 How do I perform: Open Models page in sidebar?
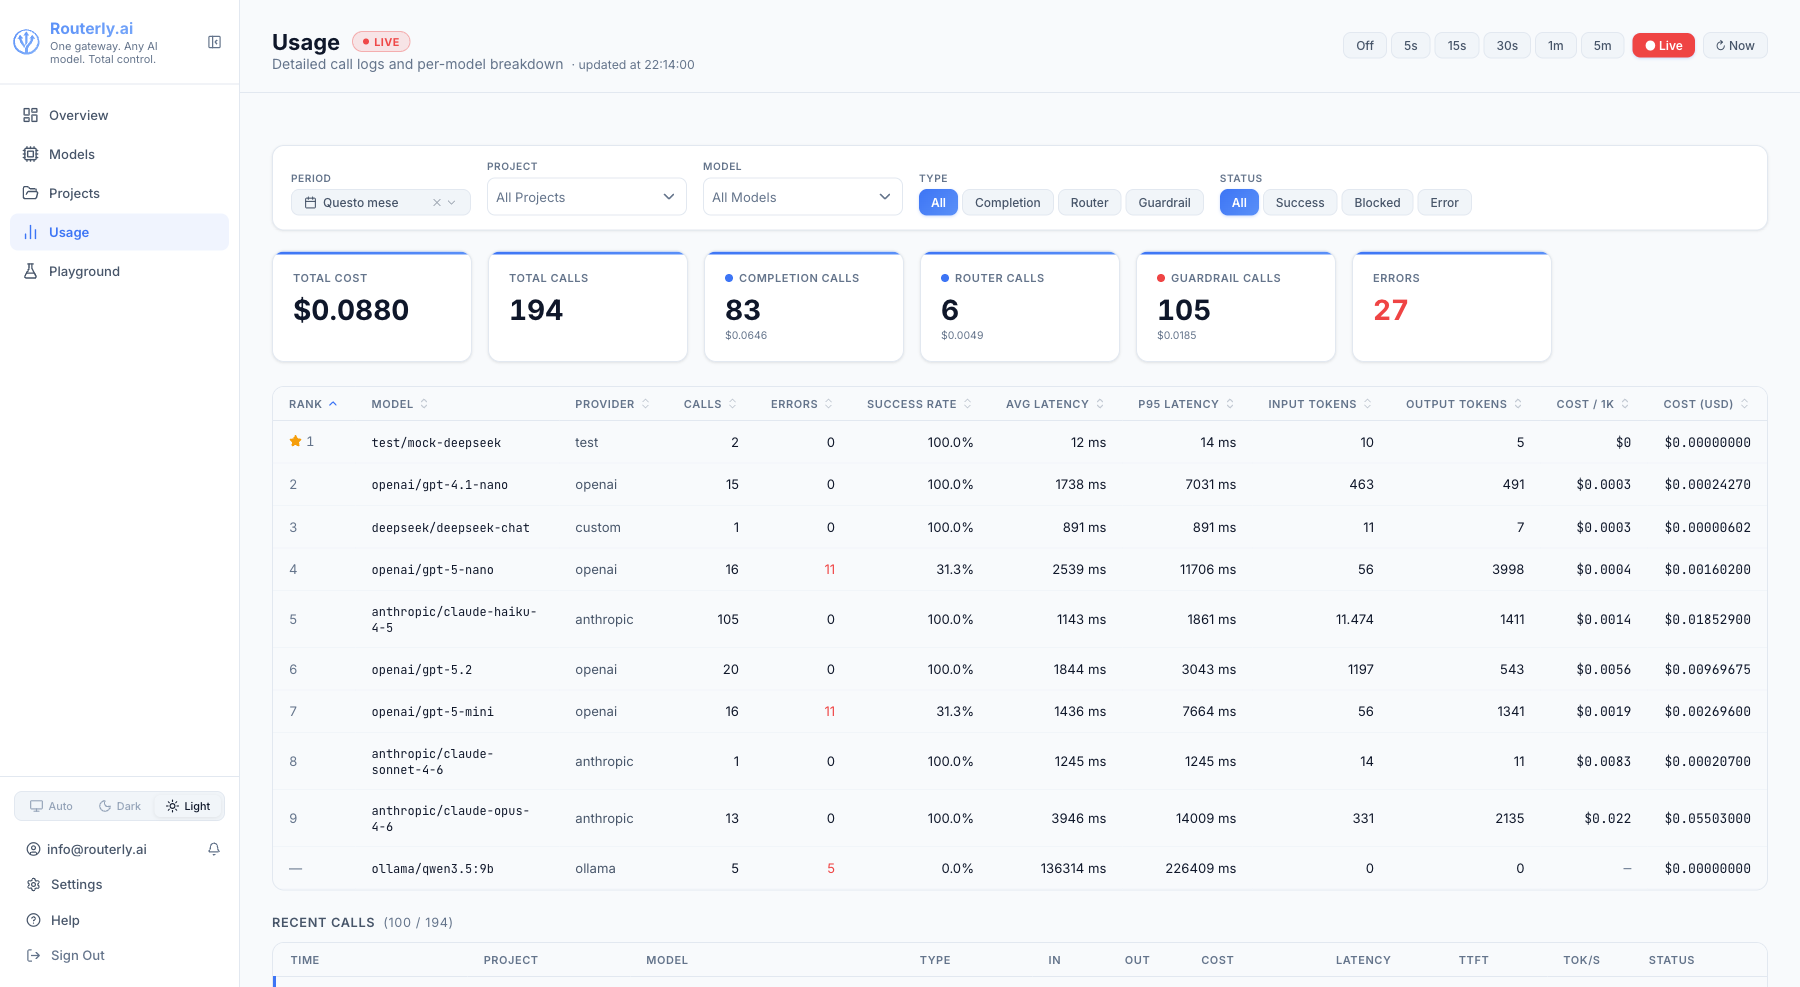tap(119, 154)
